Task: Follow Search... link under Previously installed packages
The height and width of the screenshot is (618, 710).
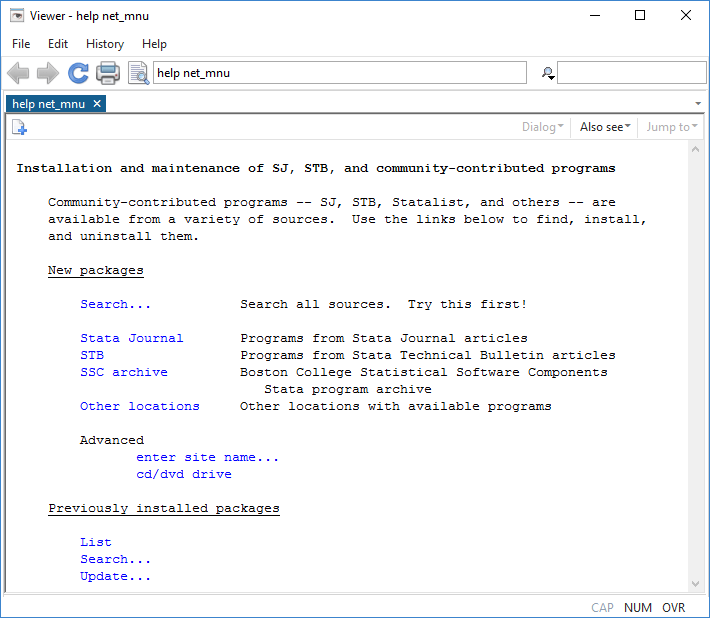Action: (x=115, y=560)
